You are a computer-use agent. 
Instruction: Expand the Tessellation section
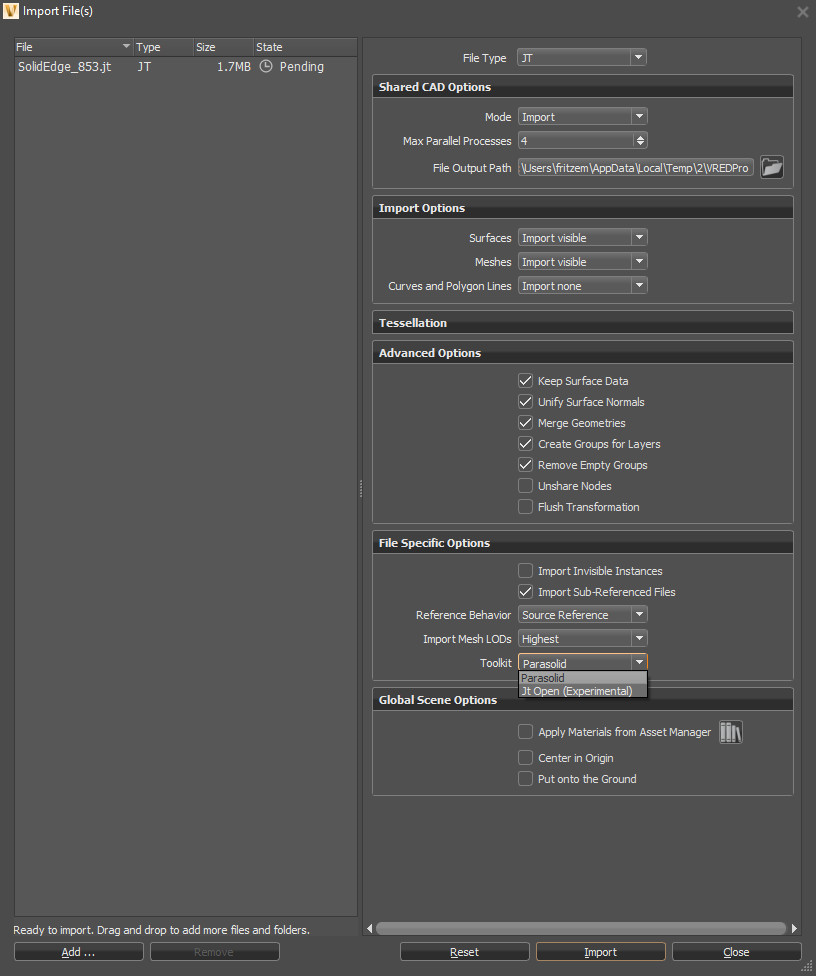(583, 322)
